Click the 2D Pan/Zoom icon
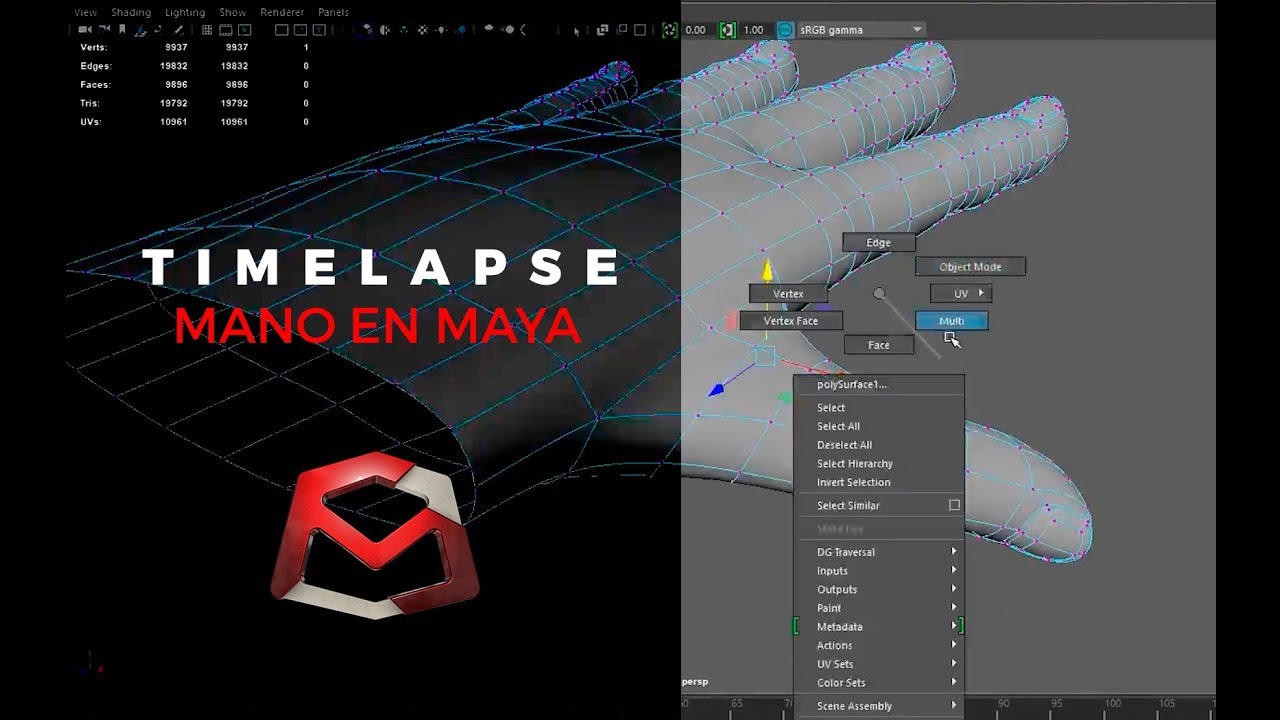The height and width of the screenshot is (720, 1280). pos(159,30)
